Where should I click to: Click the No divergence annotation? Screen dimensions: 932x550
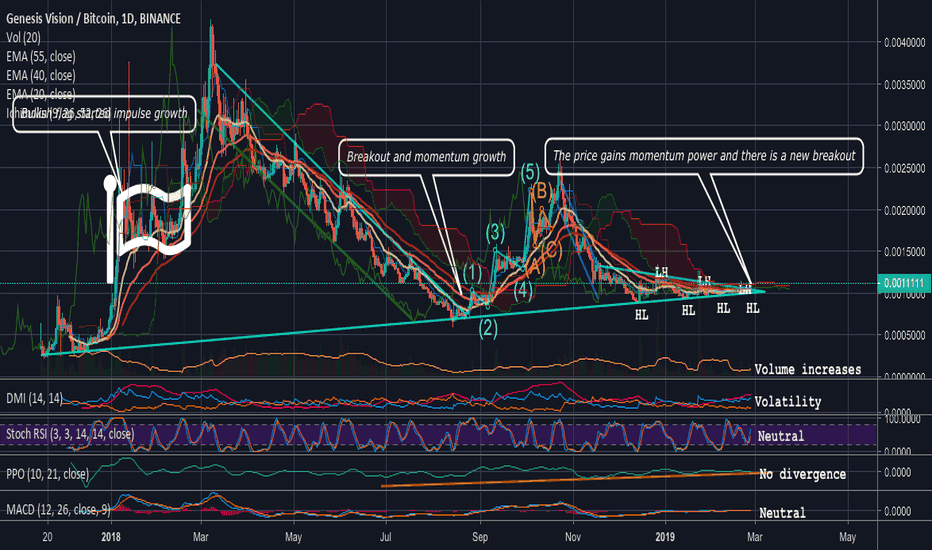[x=802, y=474]
